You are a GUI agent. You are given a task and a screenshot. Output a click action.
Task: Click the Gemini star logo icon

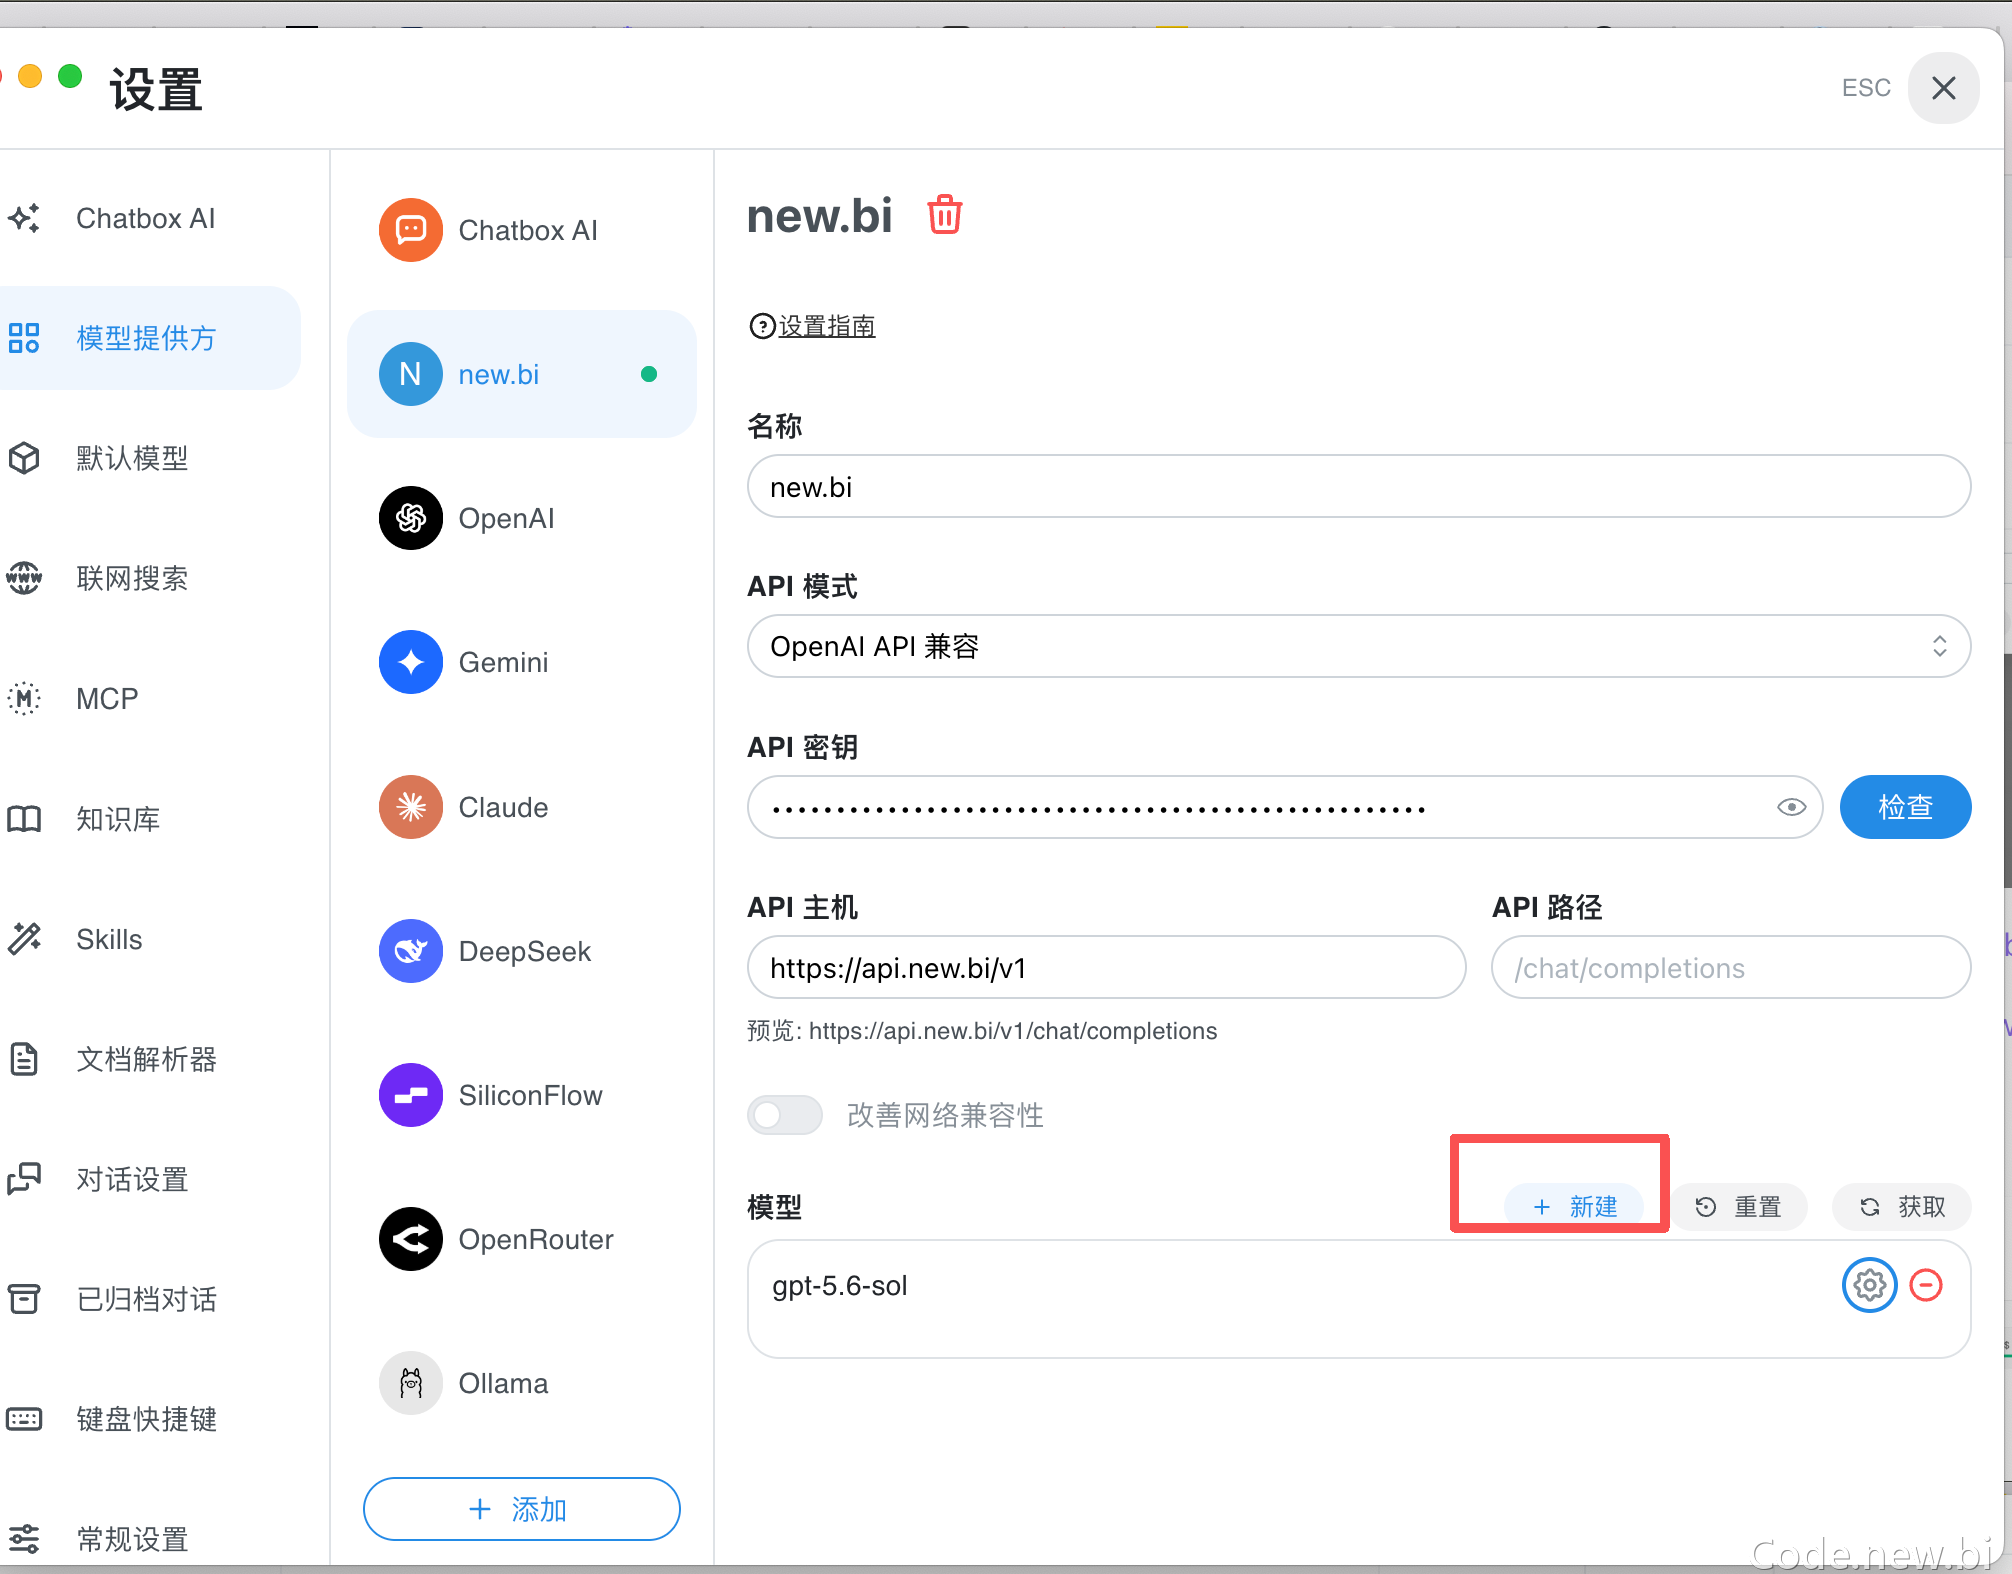pos(410,662)
